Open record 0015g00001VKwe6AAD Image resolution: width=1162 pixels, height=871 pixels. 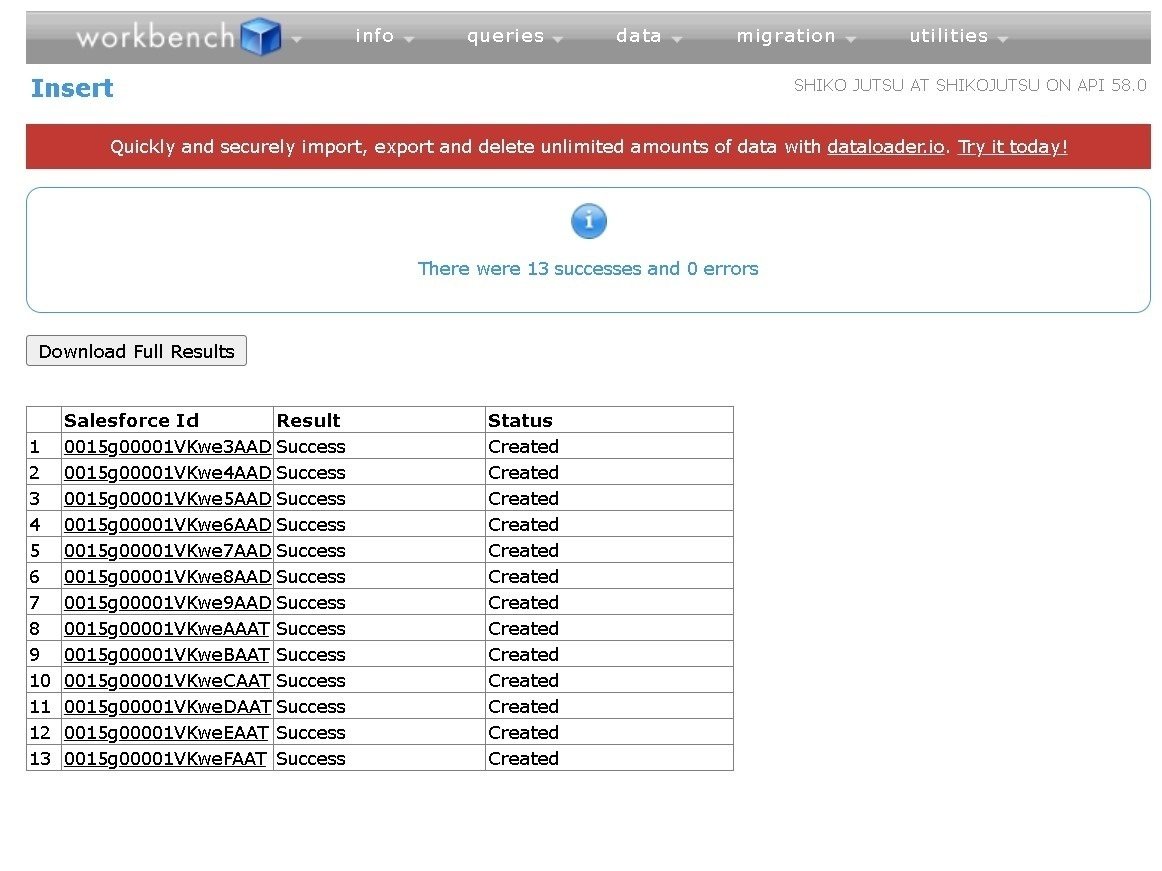167,524
